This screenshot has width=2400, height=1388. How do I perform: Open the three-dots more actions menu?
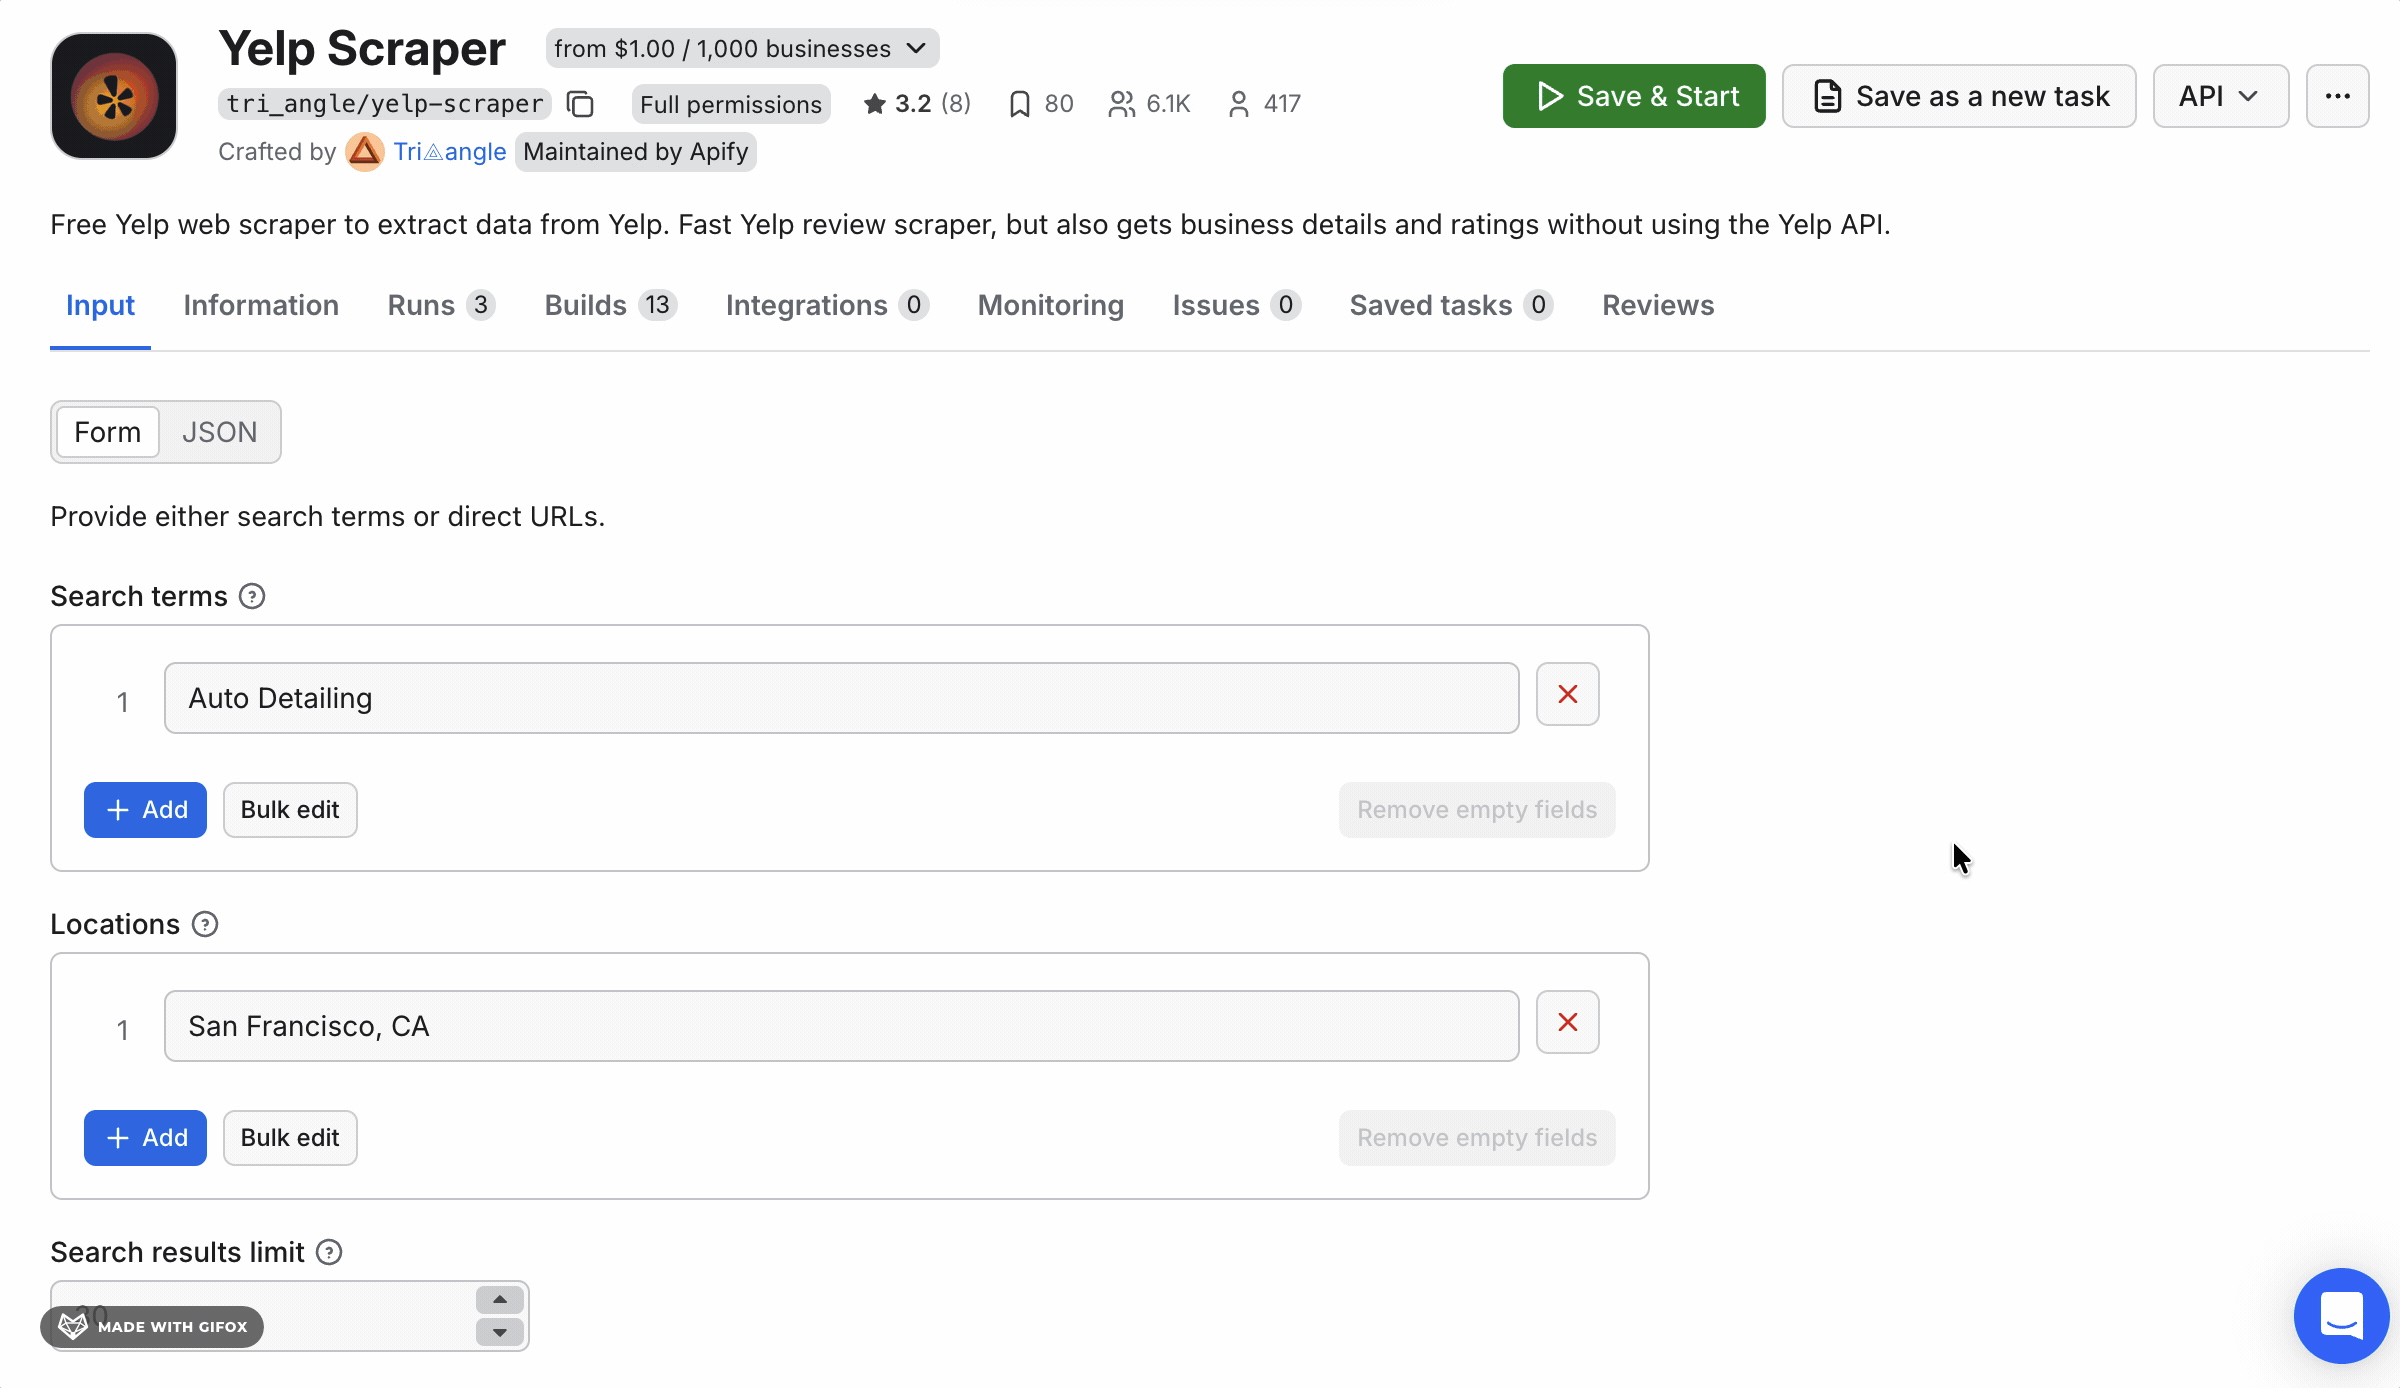pyautogui.click(x=2337, y=96)
